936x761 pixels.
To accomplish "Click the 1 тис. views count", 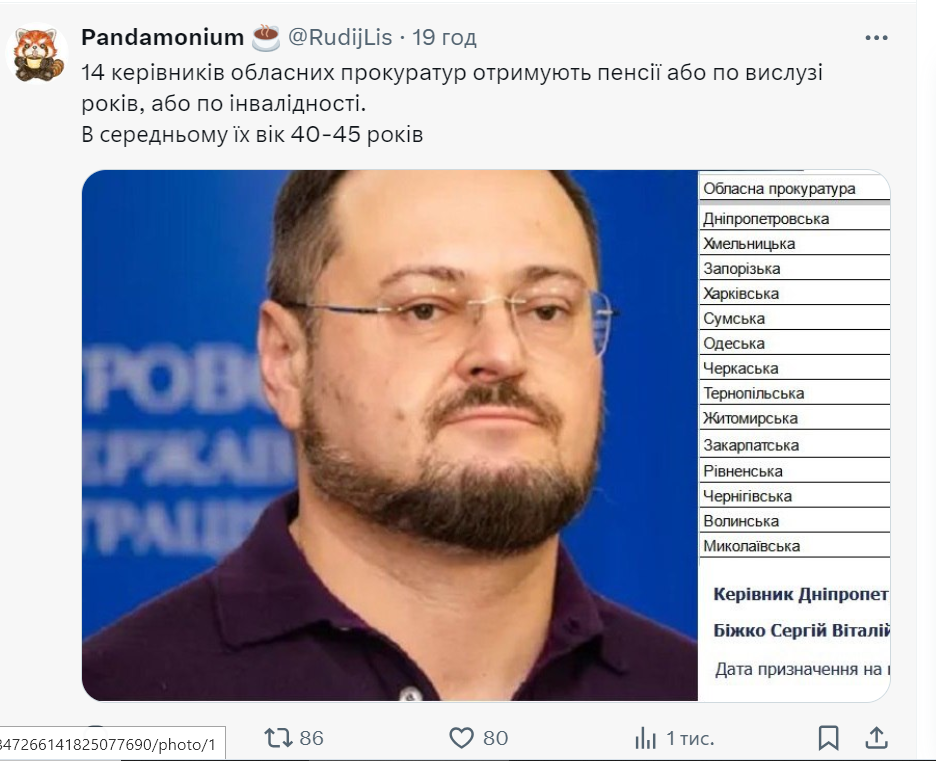I will (690, 738).
